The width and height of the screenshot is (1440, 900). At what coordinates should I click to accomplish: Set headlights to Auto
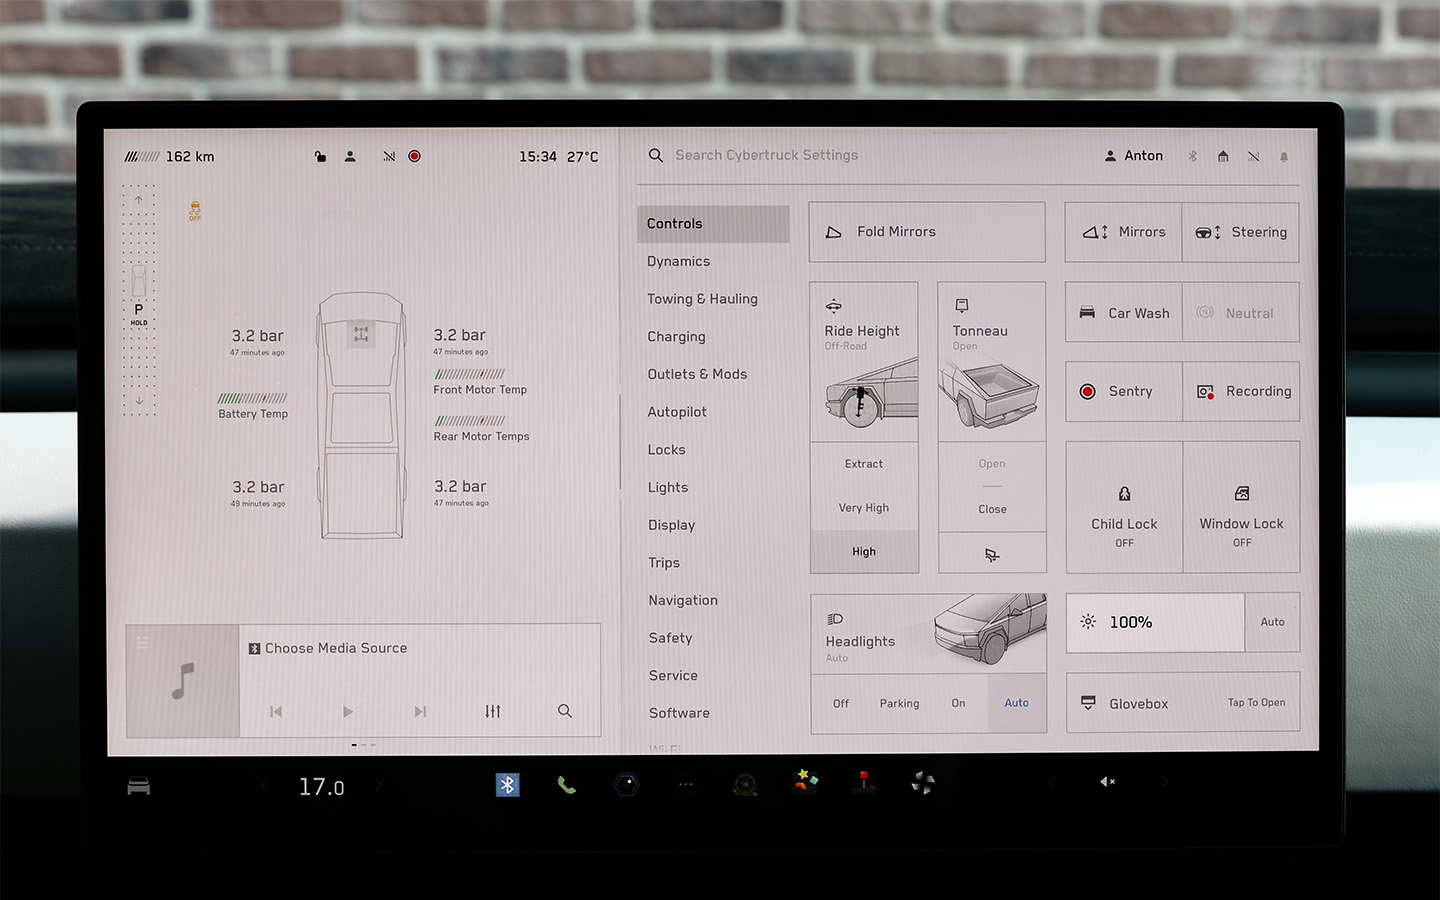1017,703
